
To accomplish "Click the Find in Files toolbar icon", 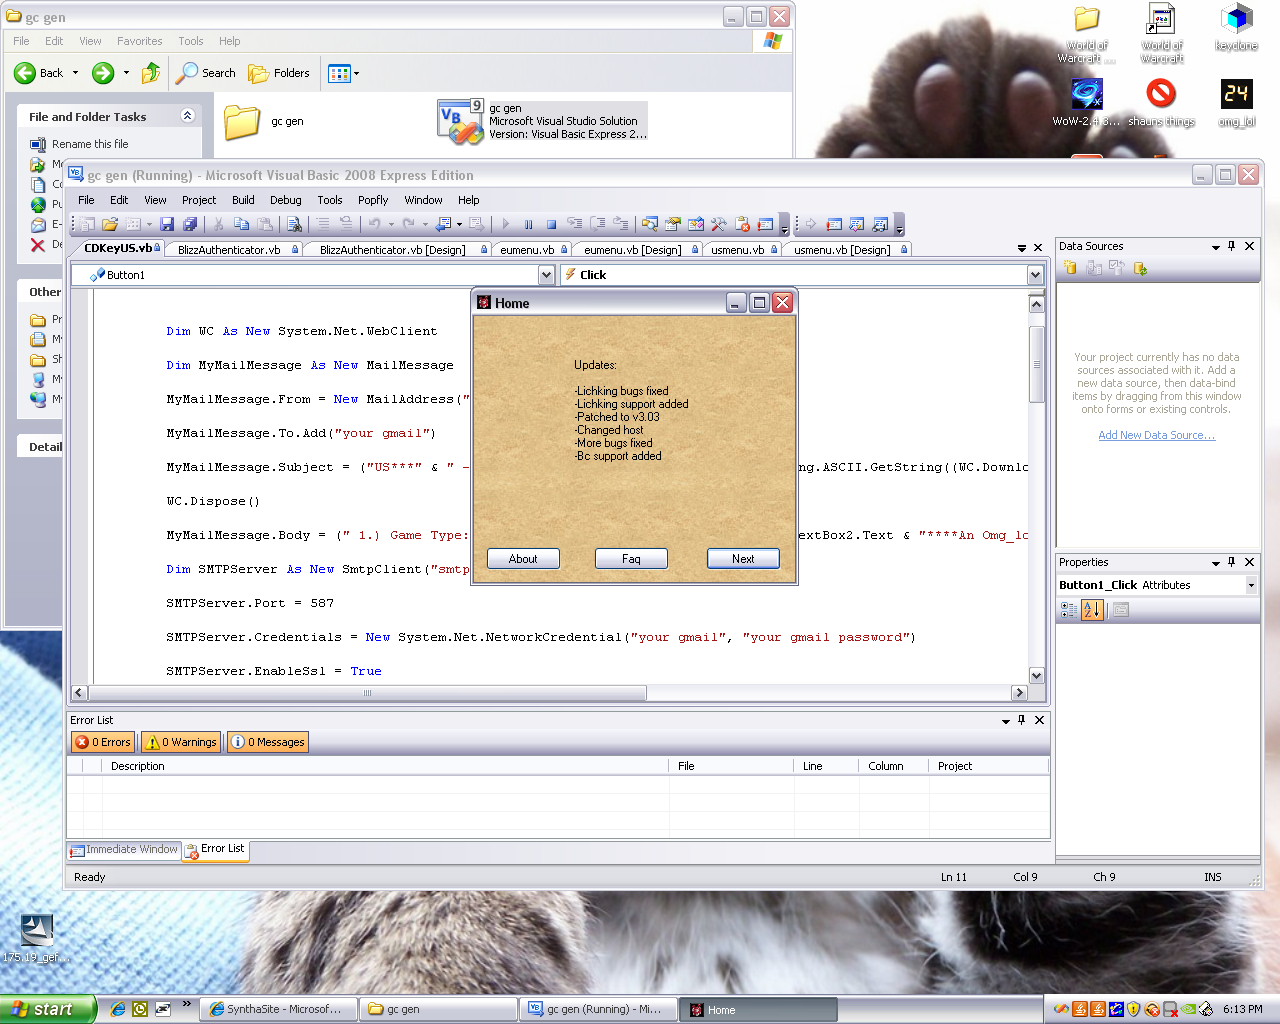I will pyautogui.click(x=294, y=224).
